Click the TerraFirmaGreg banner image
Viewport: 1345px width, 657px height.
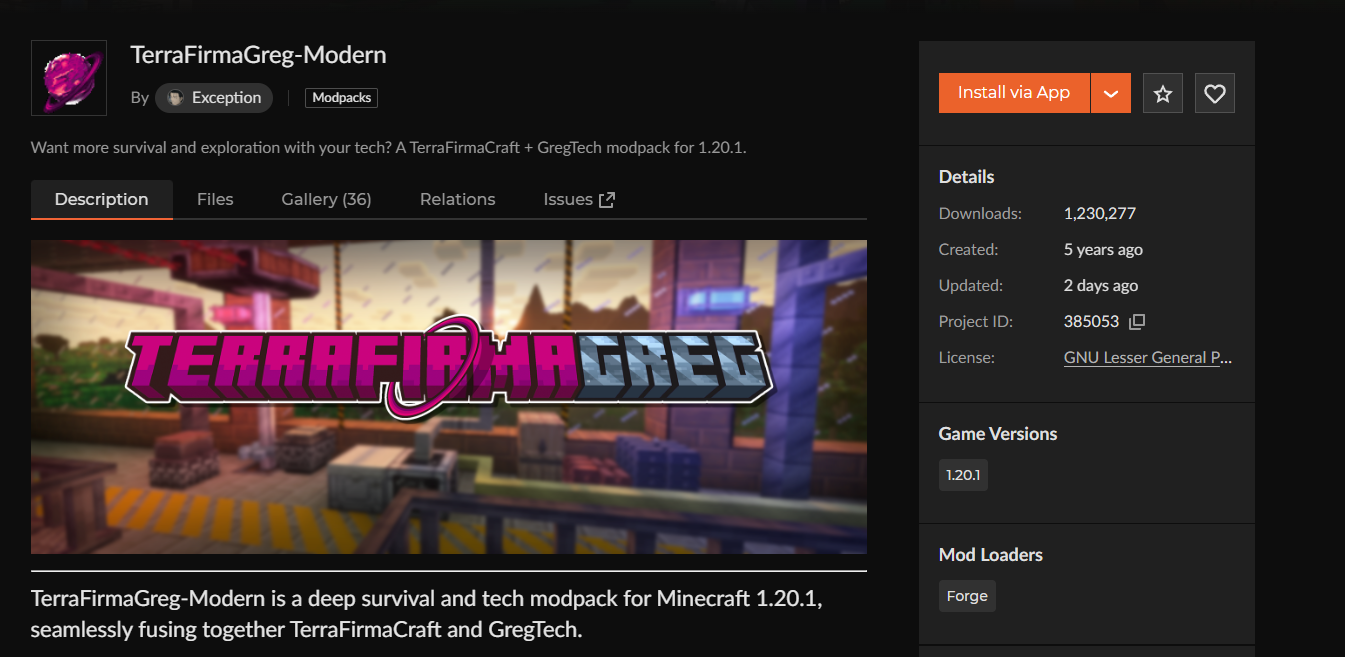[x=449, y=396]
